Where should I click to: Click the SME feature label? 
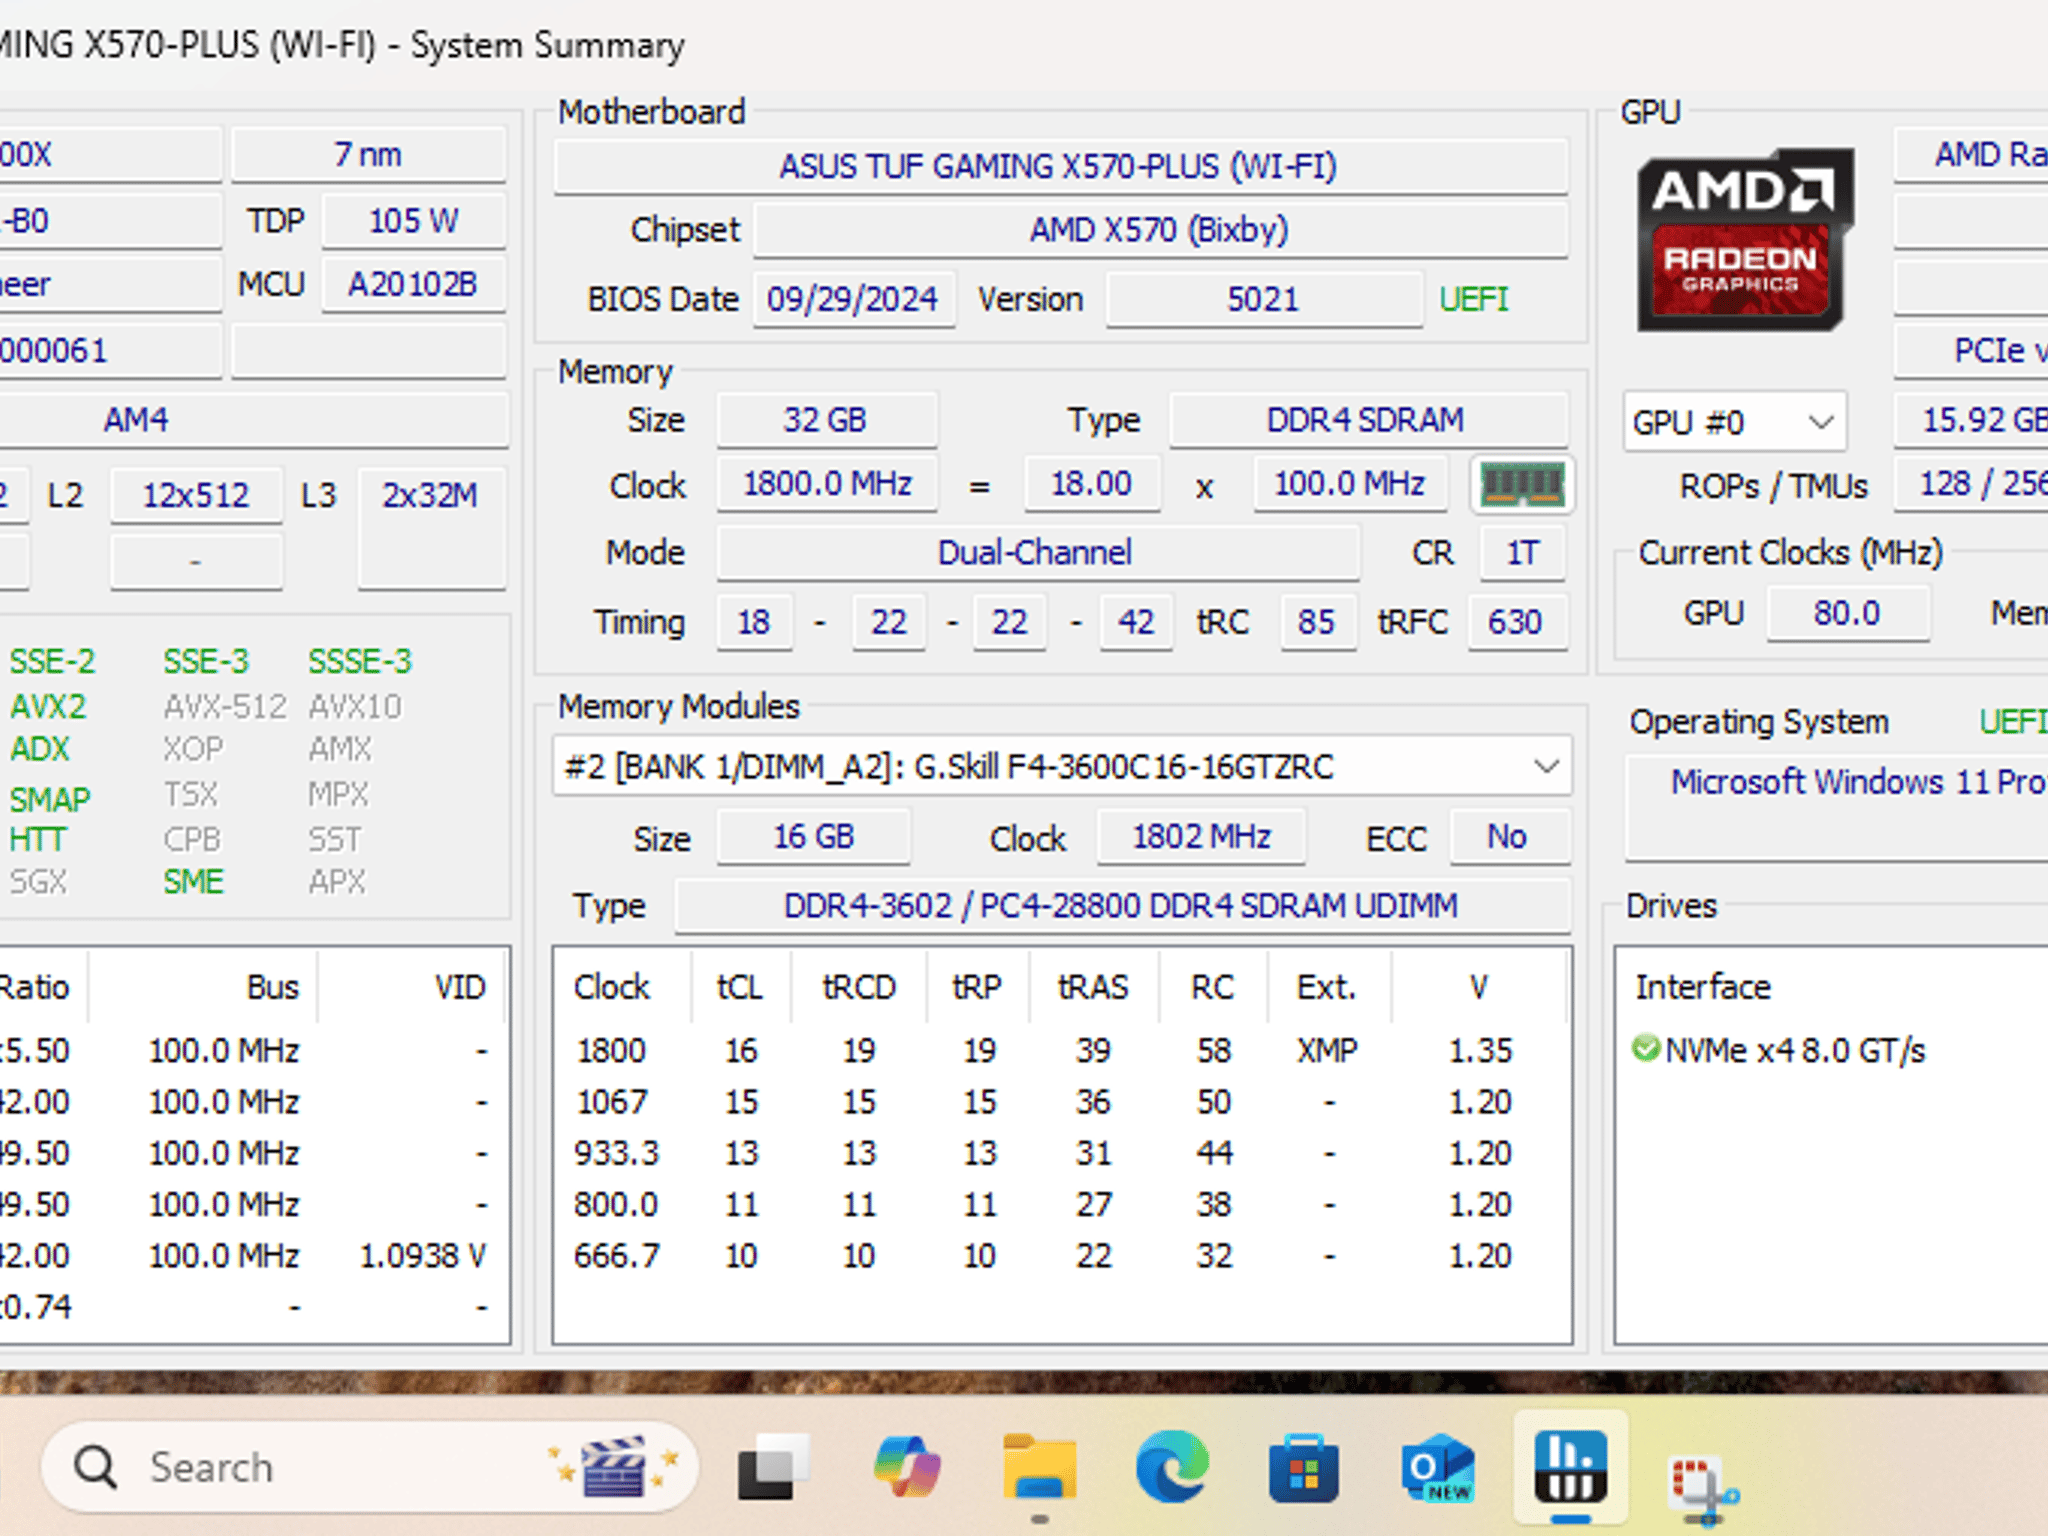[194, 882]
